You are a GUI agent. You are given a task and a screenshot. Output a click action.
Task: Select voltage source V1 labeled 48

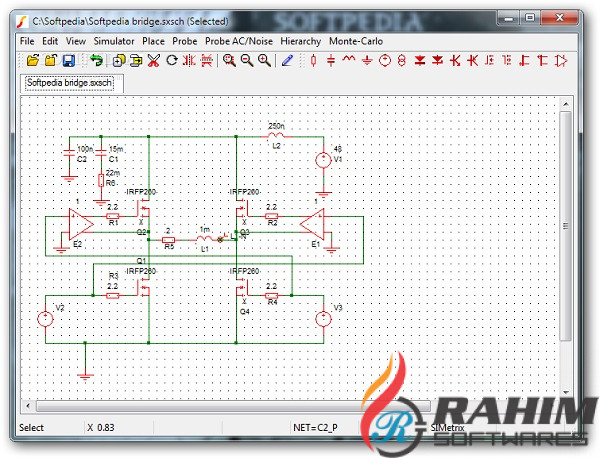(x=323, y=160)
